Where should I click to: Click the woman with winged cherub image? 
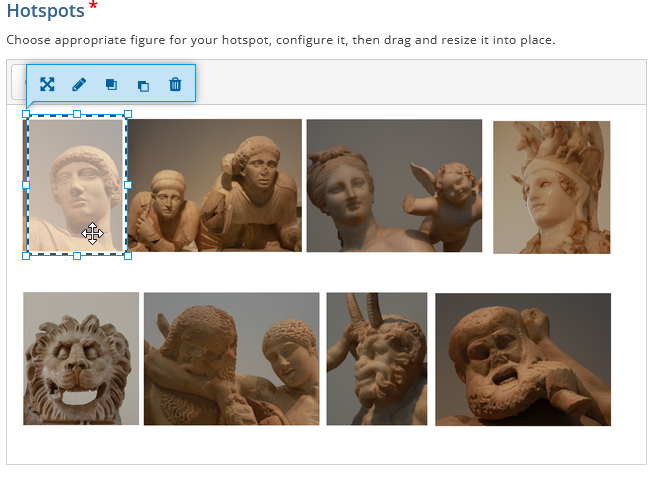(394, 185)
